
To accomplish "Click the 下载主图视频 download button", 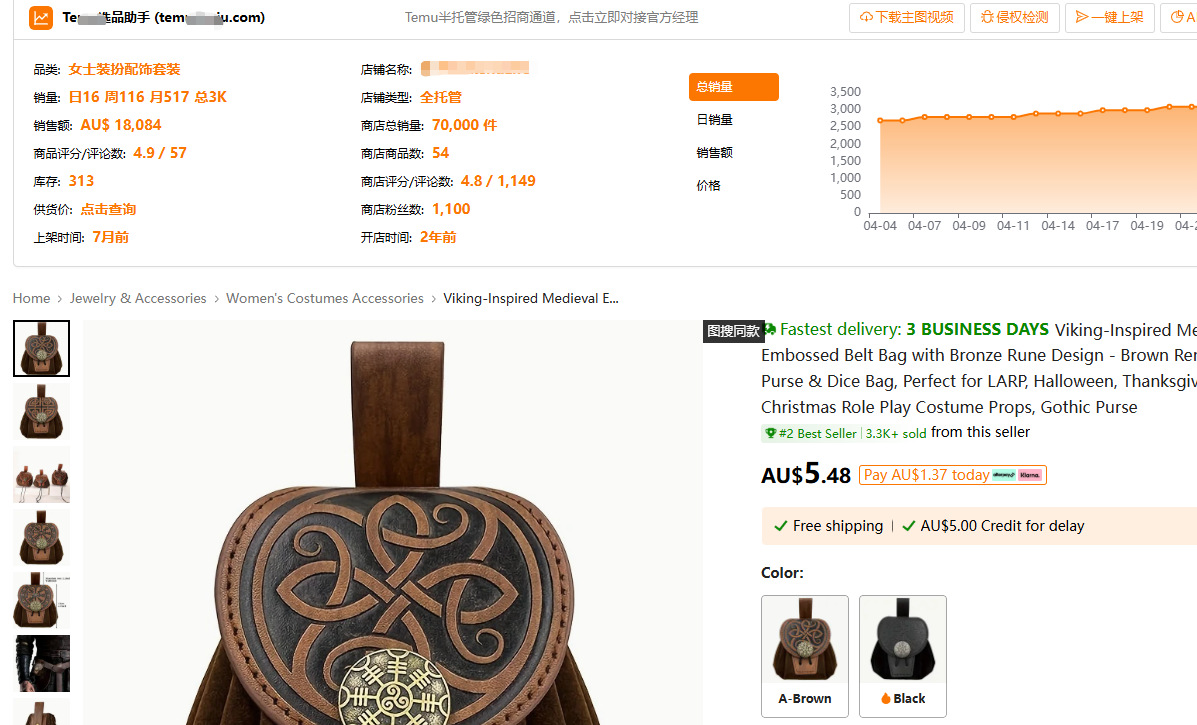I will (x=907, y=18).
